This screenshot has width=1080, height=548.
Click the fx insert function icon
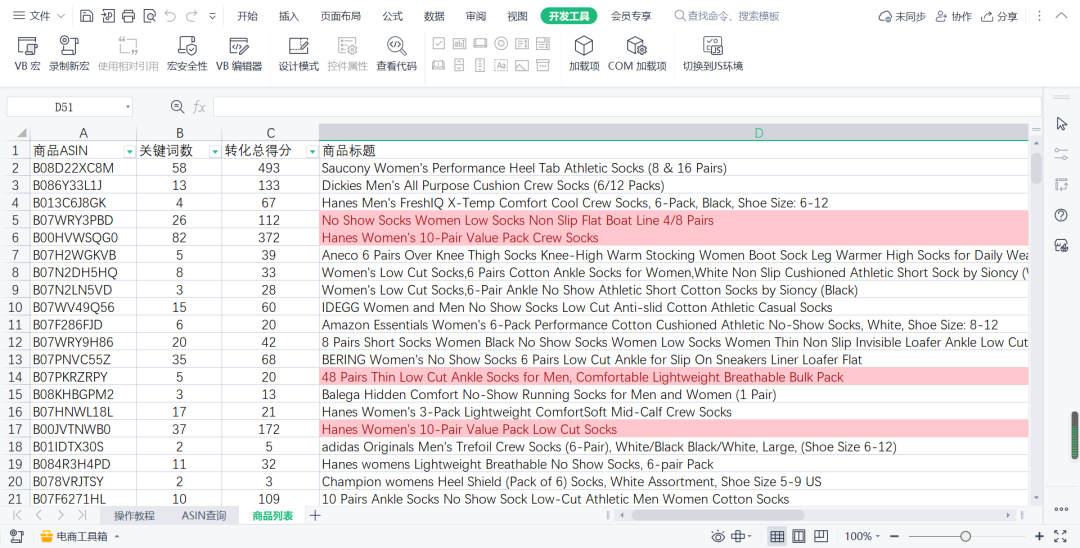[x=199, y=107]
